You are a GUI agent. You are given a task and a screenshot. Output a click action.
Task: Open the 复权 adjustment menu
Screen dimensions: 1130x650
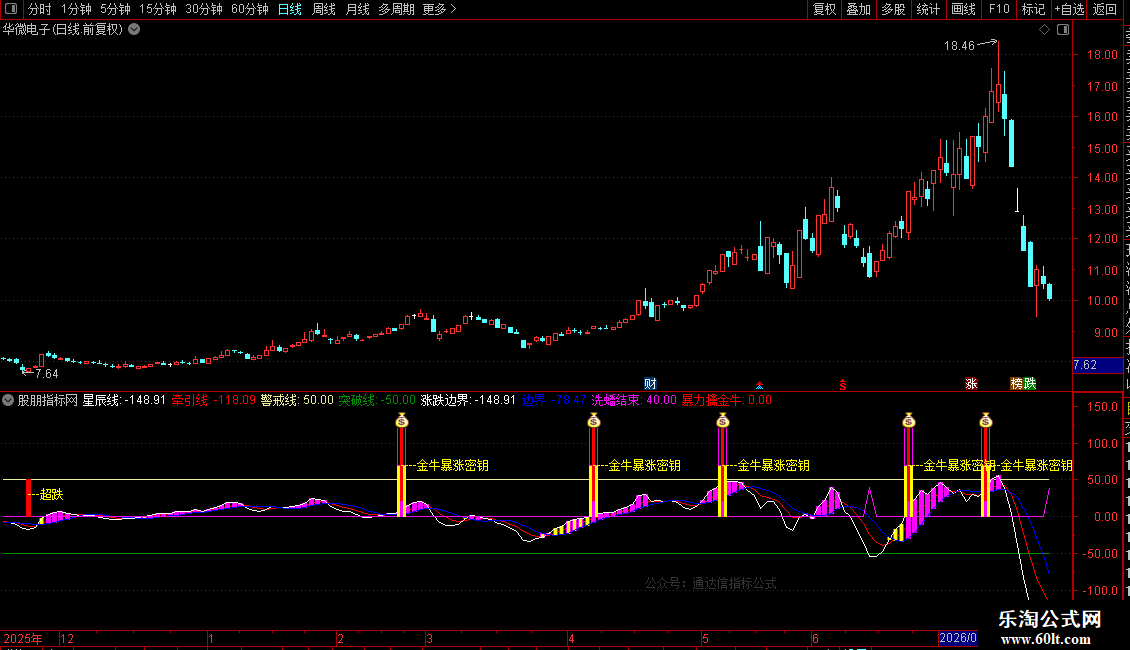[x=824, y=9]
